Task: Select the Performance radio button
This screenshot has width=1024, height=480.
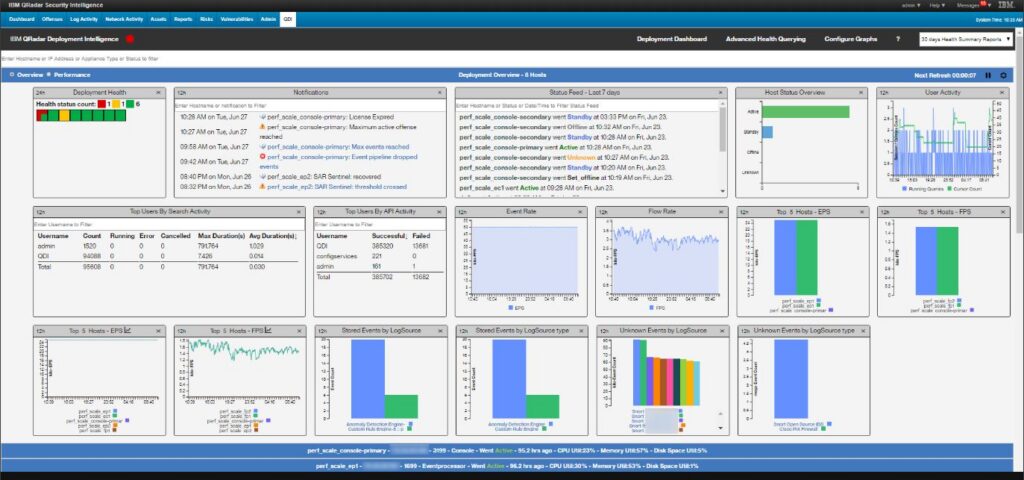Action: tap(49, 75)
